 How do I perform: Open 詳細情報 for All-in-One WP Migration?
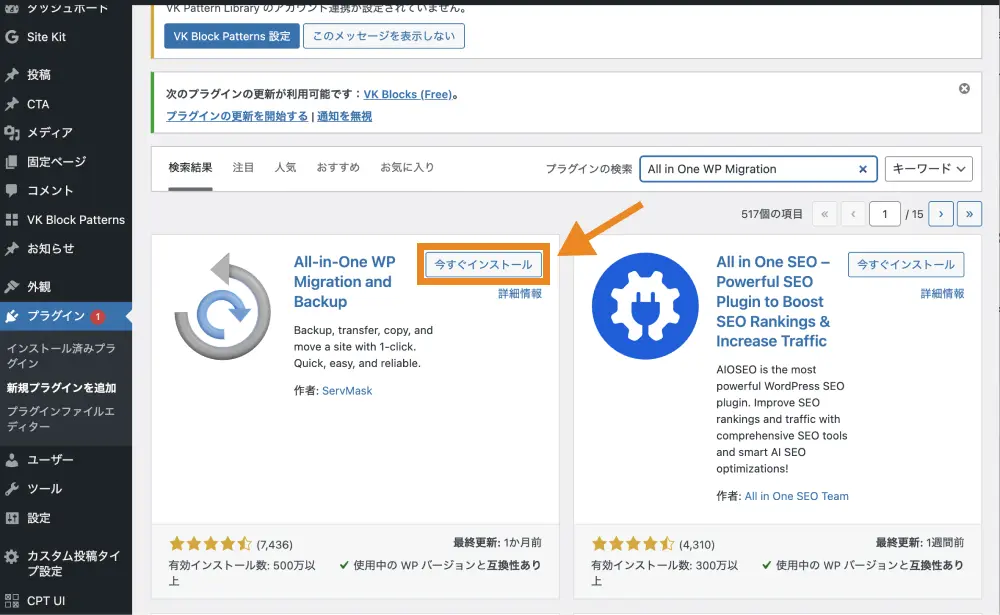(520, 293)
